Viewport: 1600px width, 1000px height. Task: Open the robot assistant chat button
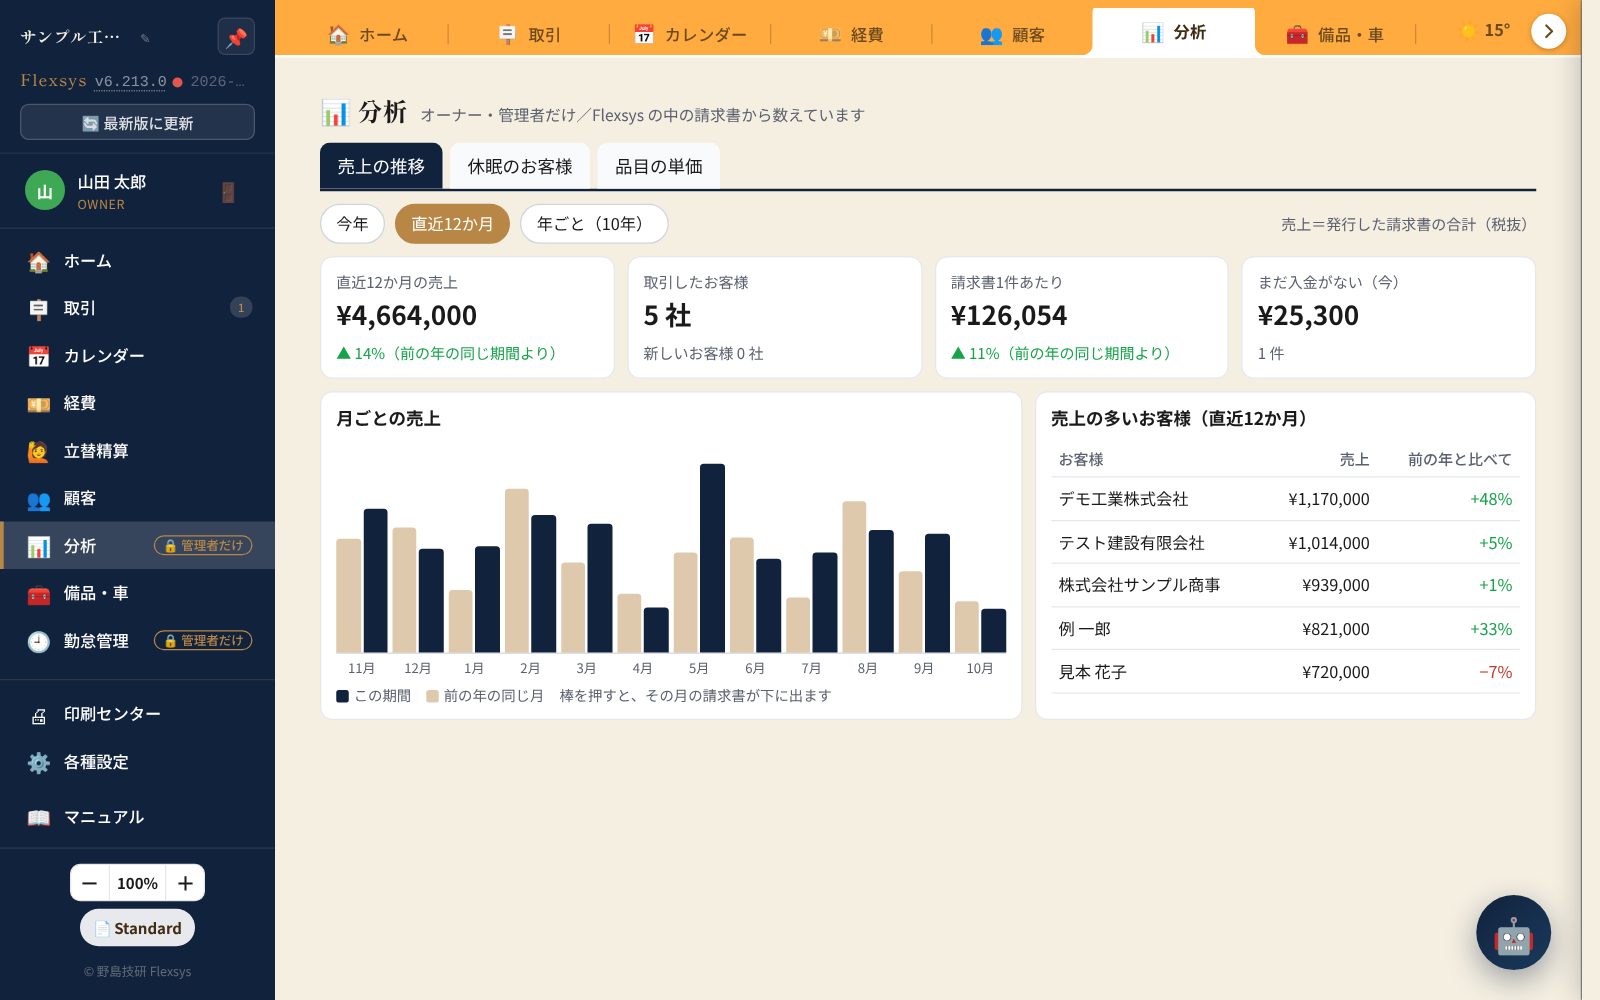coord(1513,932)
